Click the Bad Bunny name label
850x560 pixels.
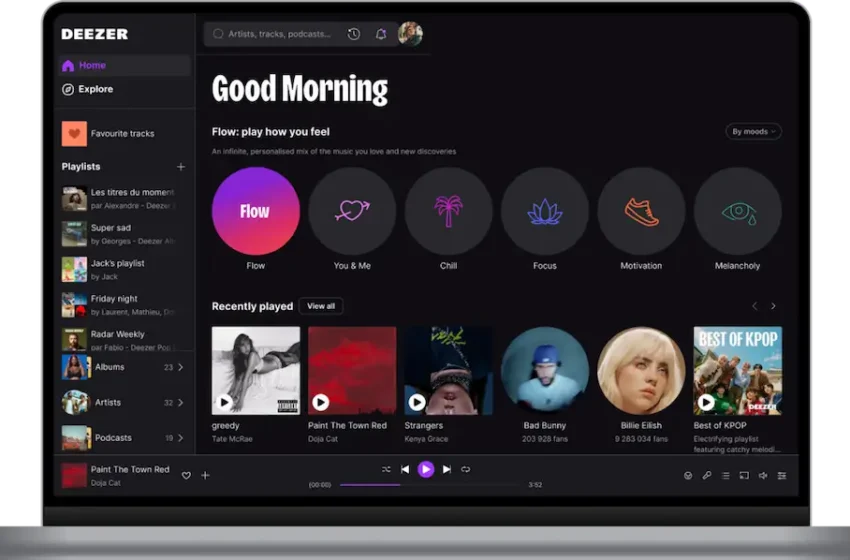pyautogui.click(x=545, y=426)
